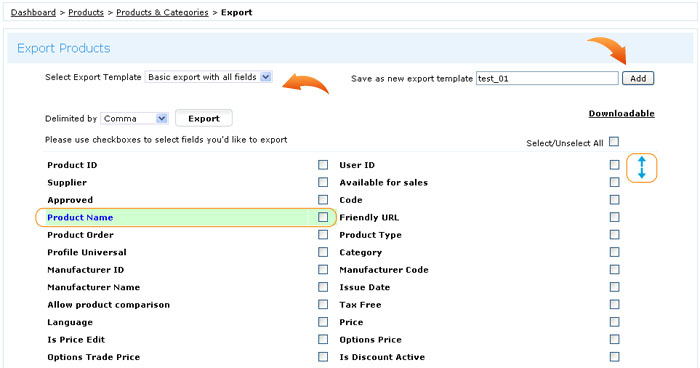Viewport: 700px width, 368px height.
Task: Toggle the Select/Unselect All checkbox
Action: pos(614,142)
